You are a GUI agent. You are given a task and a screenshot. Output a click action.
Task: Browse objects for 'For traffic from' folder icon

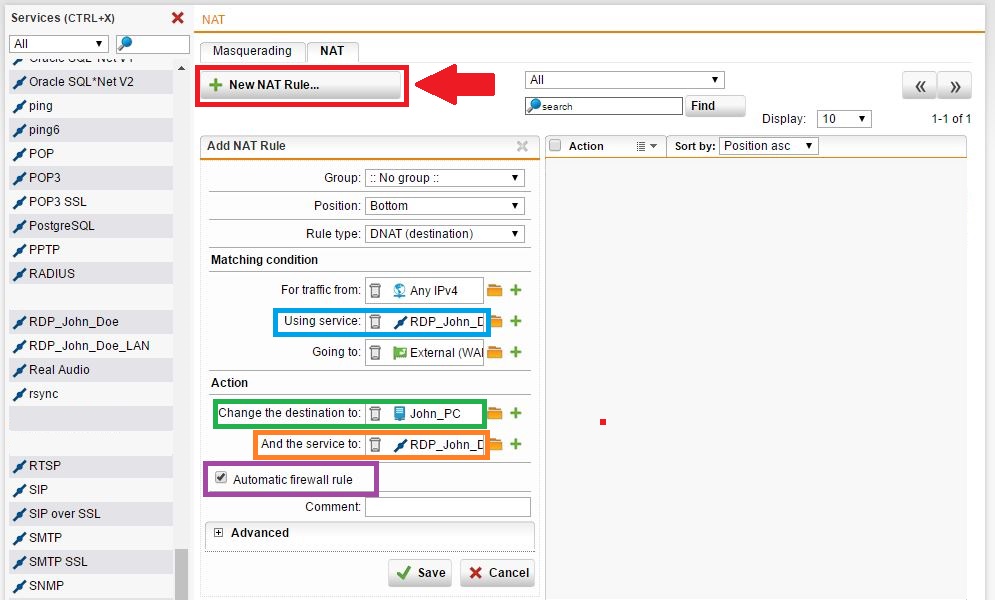coord(494,290)
